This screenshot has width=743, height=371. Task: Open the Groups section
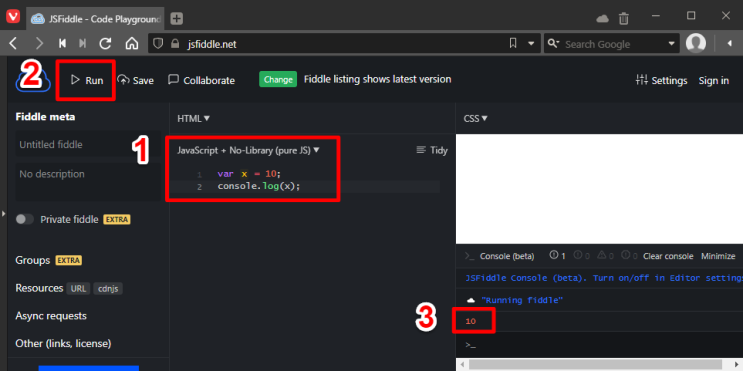pos(33,260)
